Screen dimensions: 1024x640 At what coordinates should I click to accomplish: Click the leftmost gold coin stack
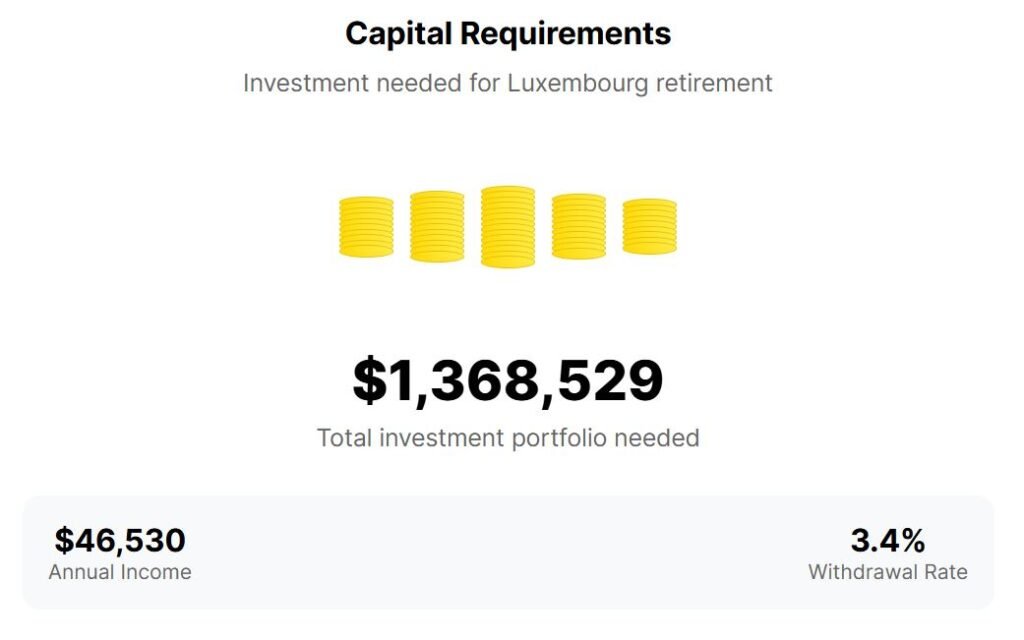tap(366, 227)
